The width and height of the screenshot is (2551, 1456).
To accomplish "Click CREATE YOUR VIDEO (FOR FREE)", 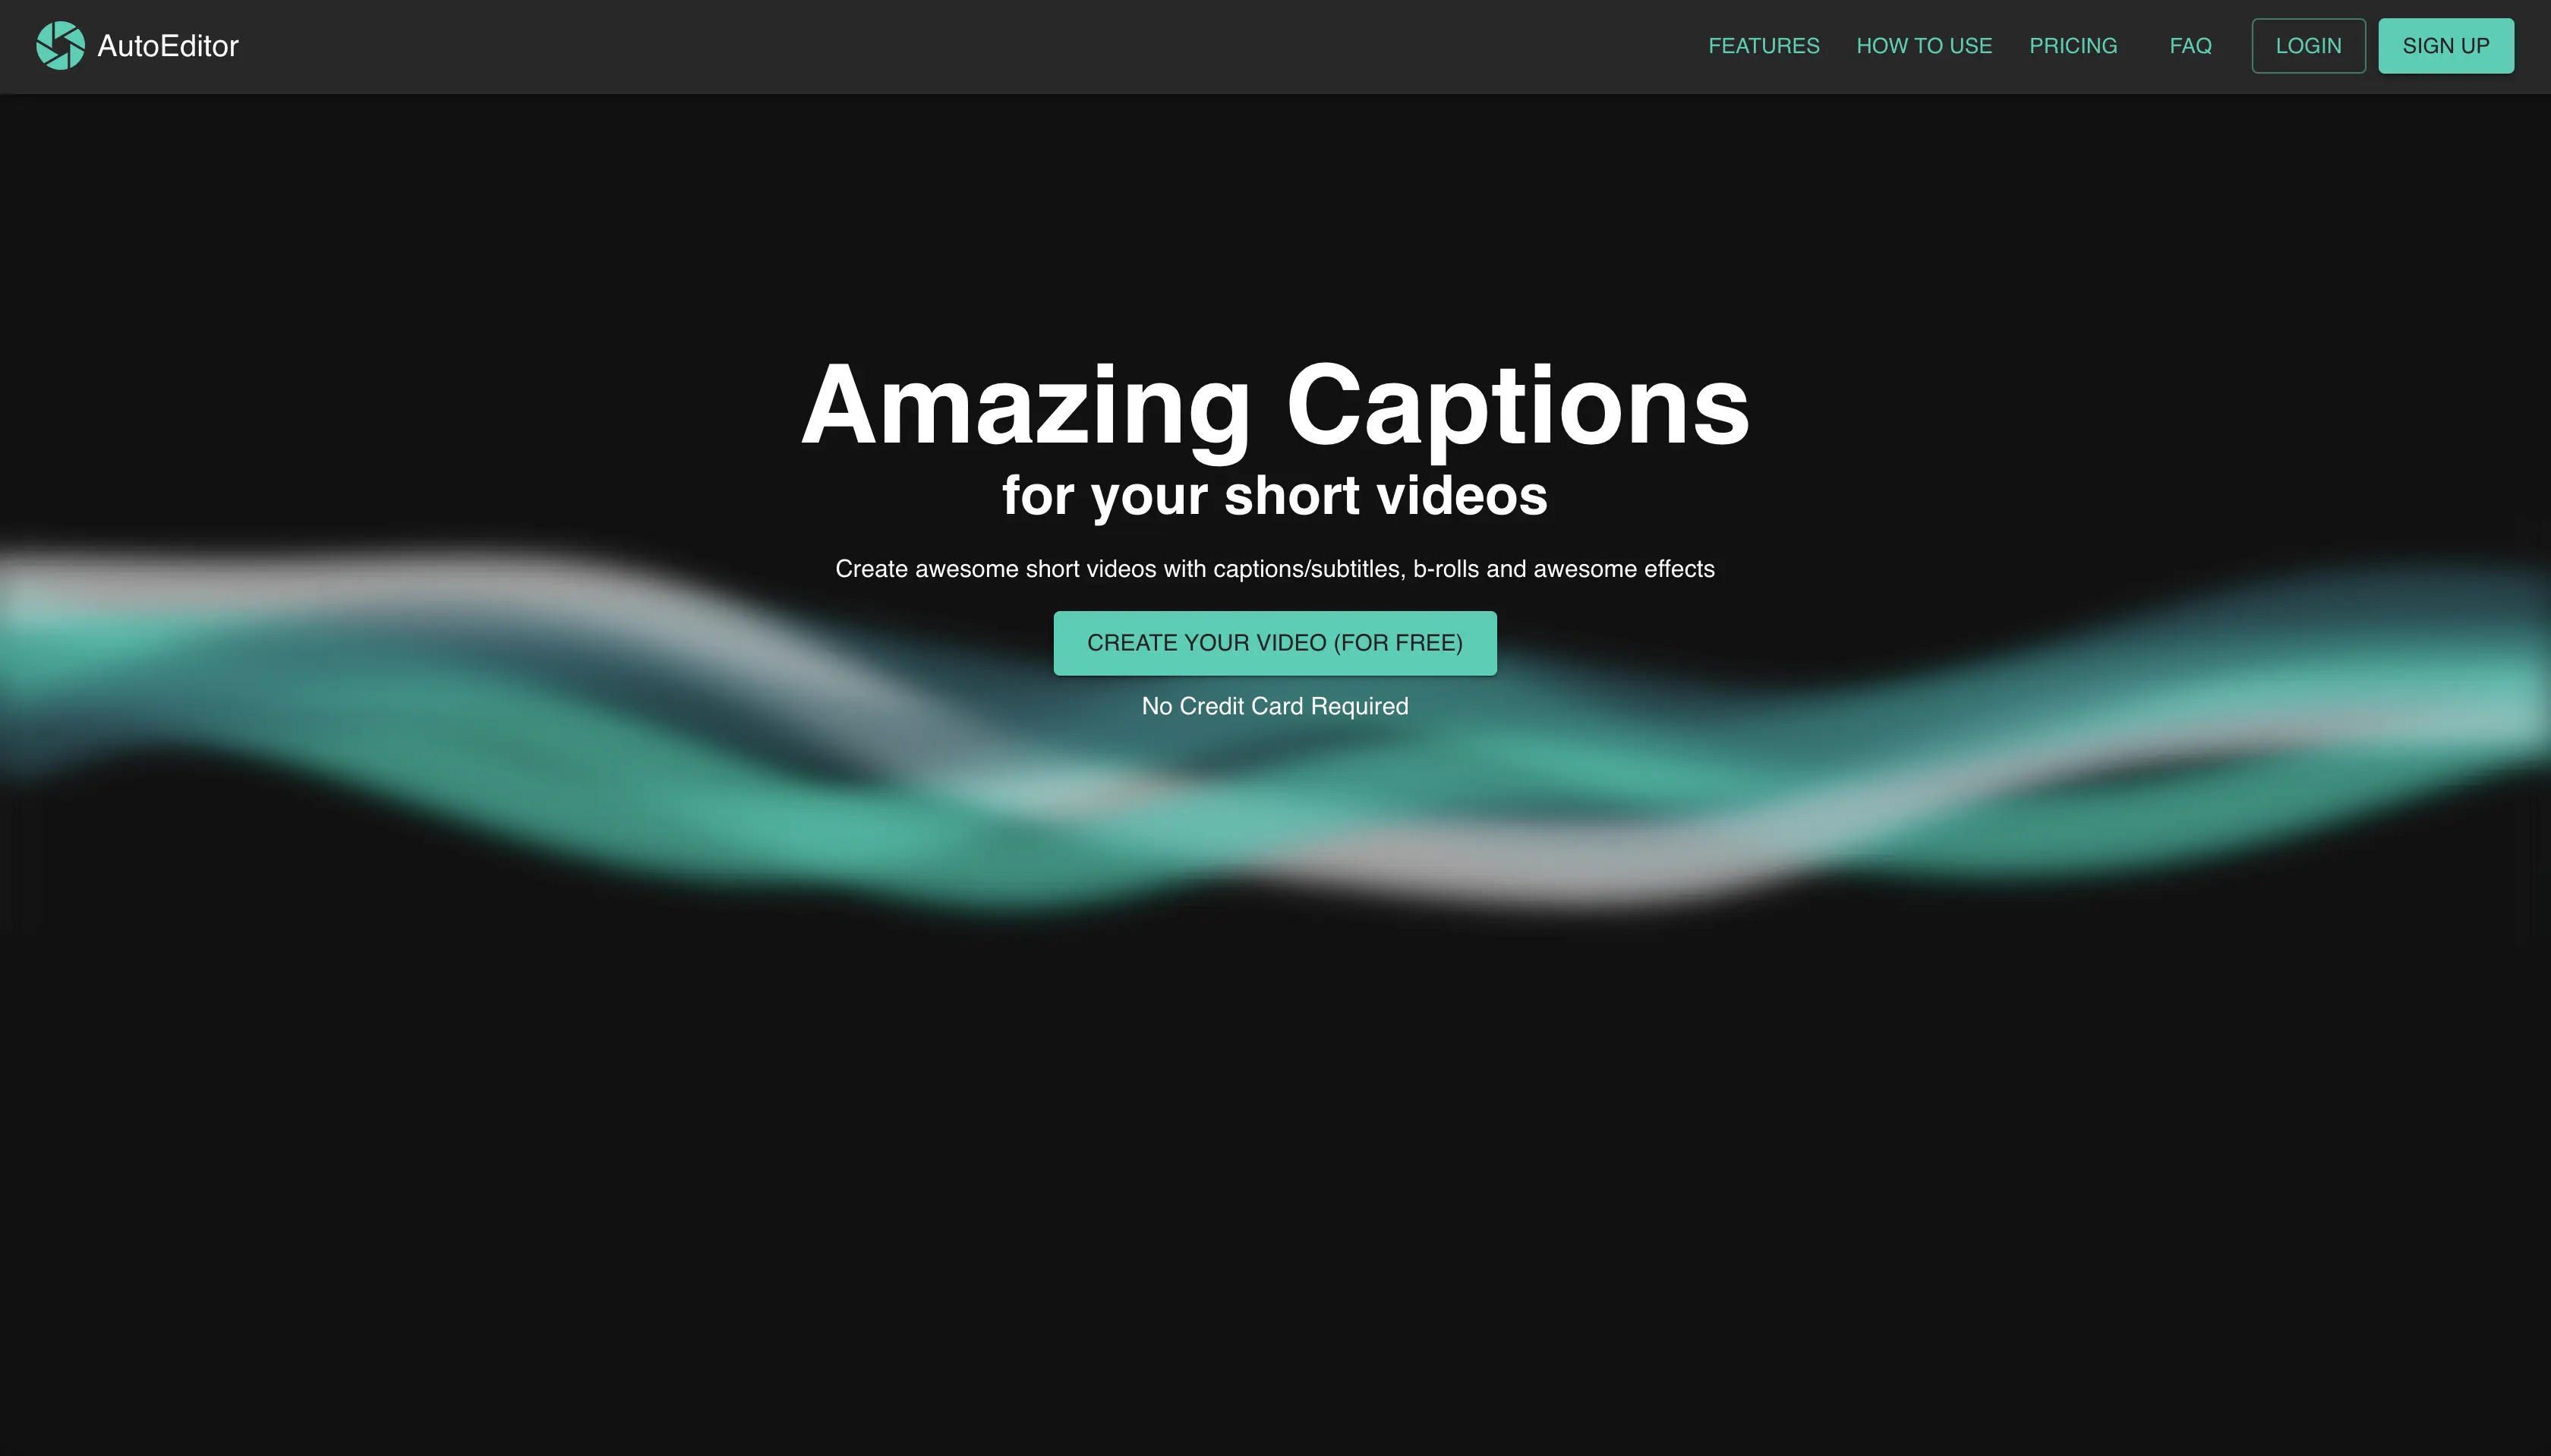I will [1275, 643].
